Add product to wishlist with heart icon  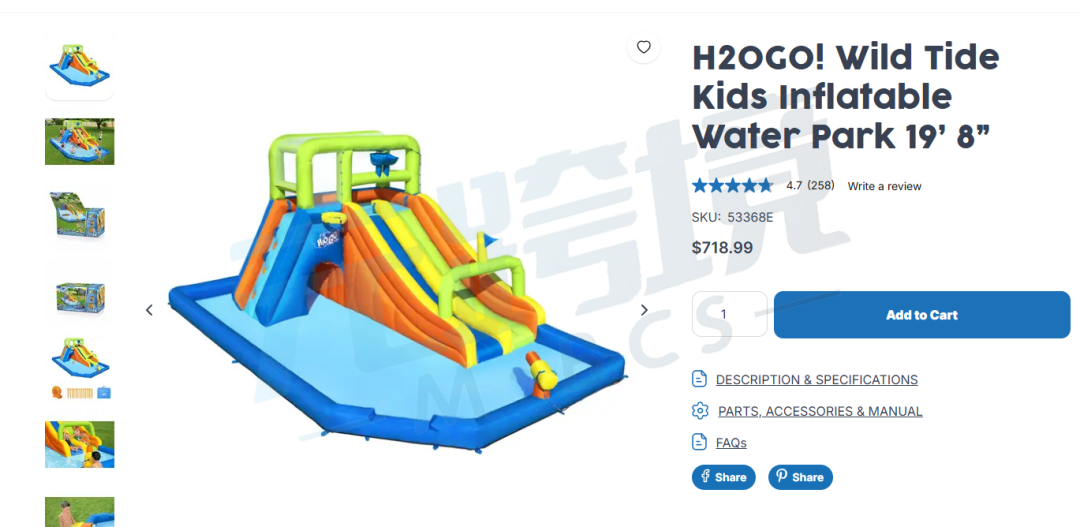click(x=643, y=47)
